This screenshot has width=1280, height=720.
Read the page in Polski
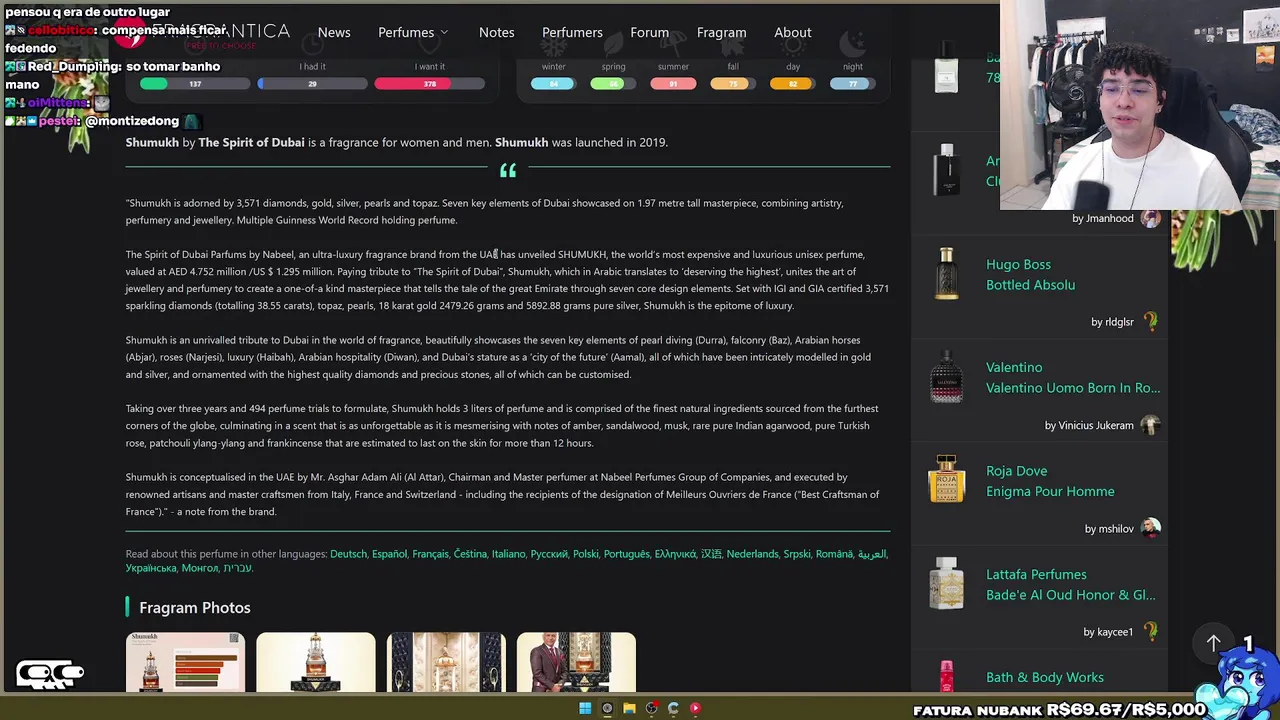(586, 554)
